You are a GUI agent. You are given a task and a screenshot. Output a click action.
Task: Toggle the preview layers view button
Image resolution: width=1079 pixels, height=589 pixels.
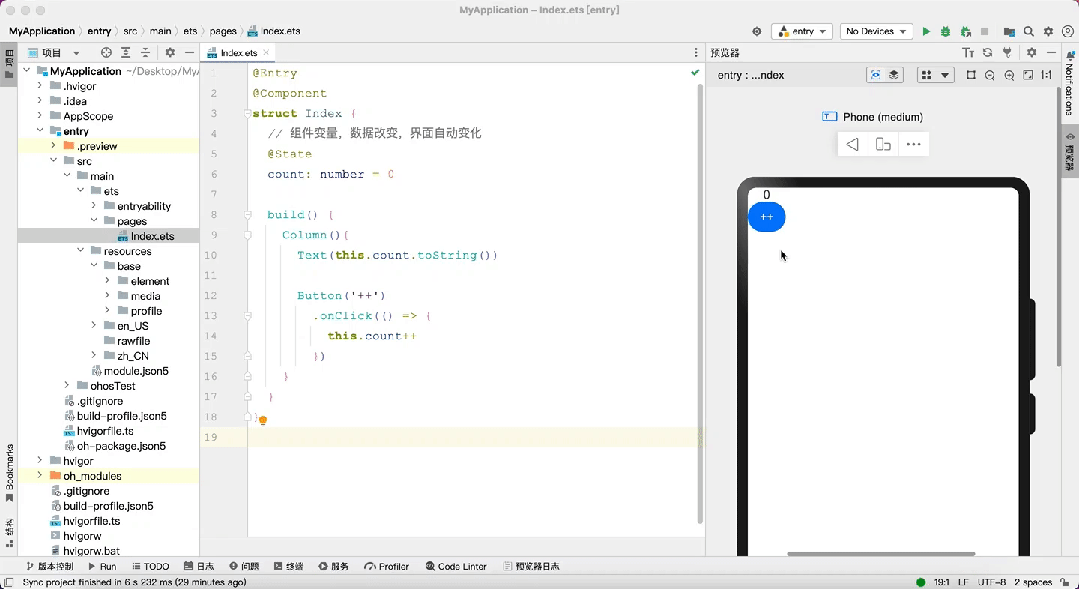[893, 75]
